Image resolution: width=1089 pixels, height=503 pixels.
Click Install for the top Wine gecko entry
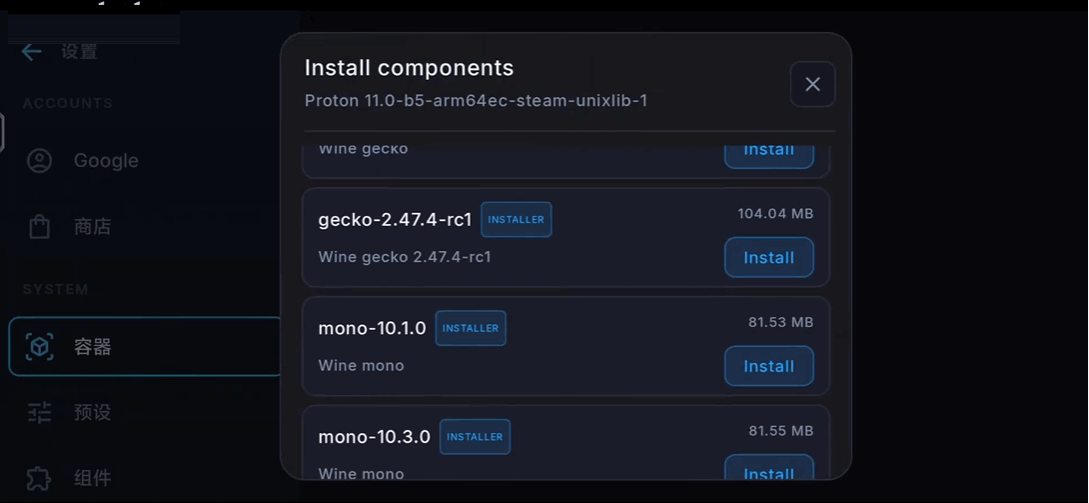click(769, 154)
